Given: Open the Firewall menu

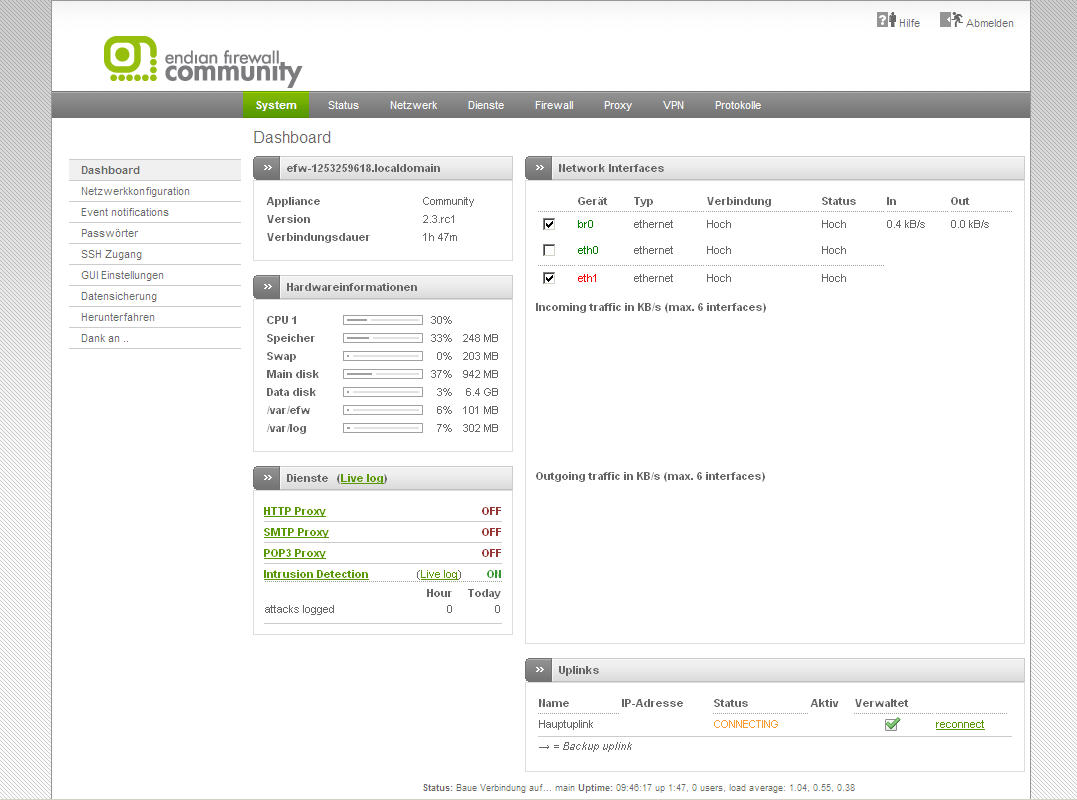Looking at the screenshot, I should pos(554,105).
